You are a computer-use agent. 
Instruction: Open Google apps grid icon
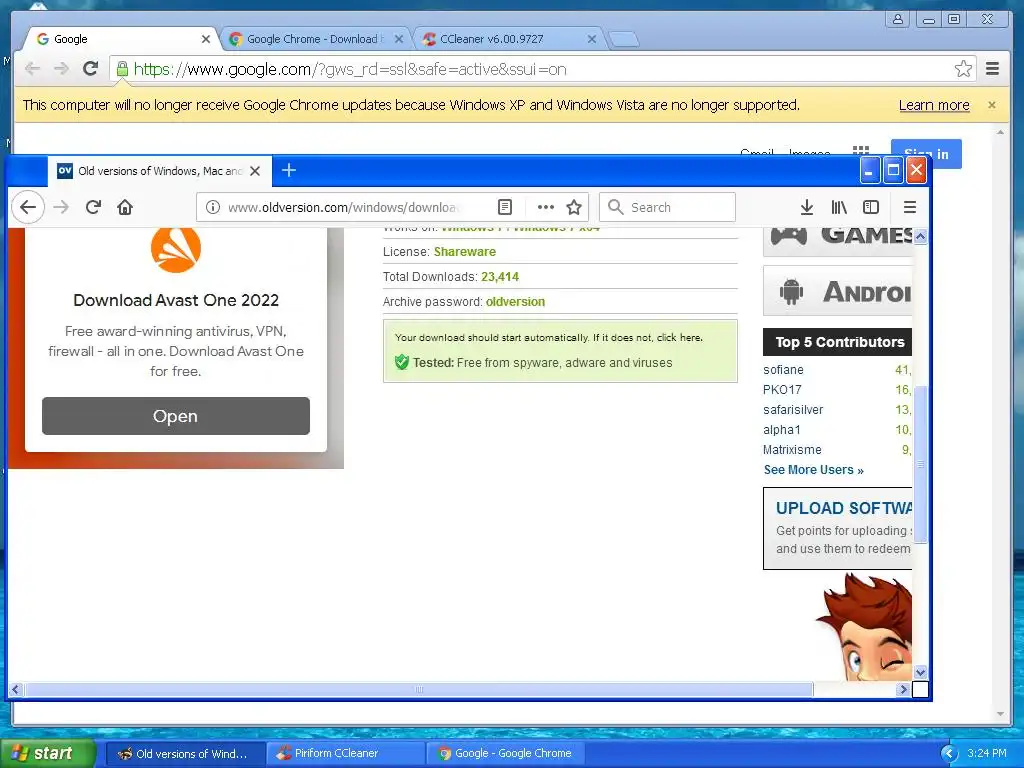point(861,153)
